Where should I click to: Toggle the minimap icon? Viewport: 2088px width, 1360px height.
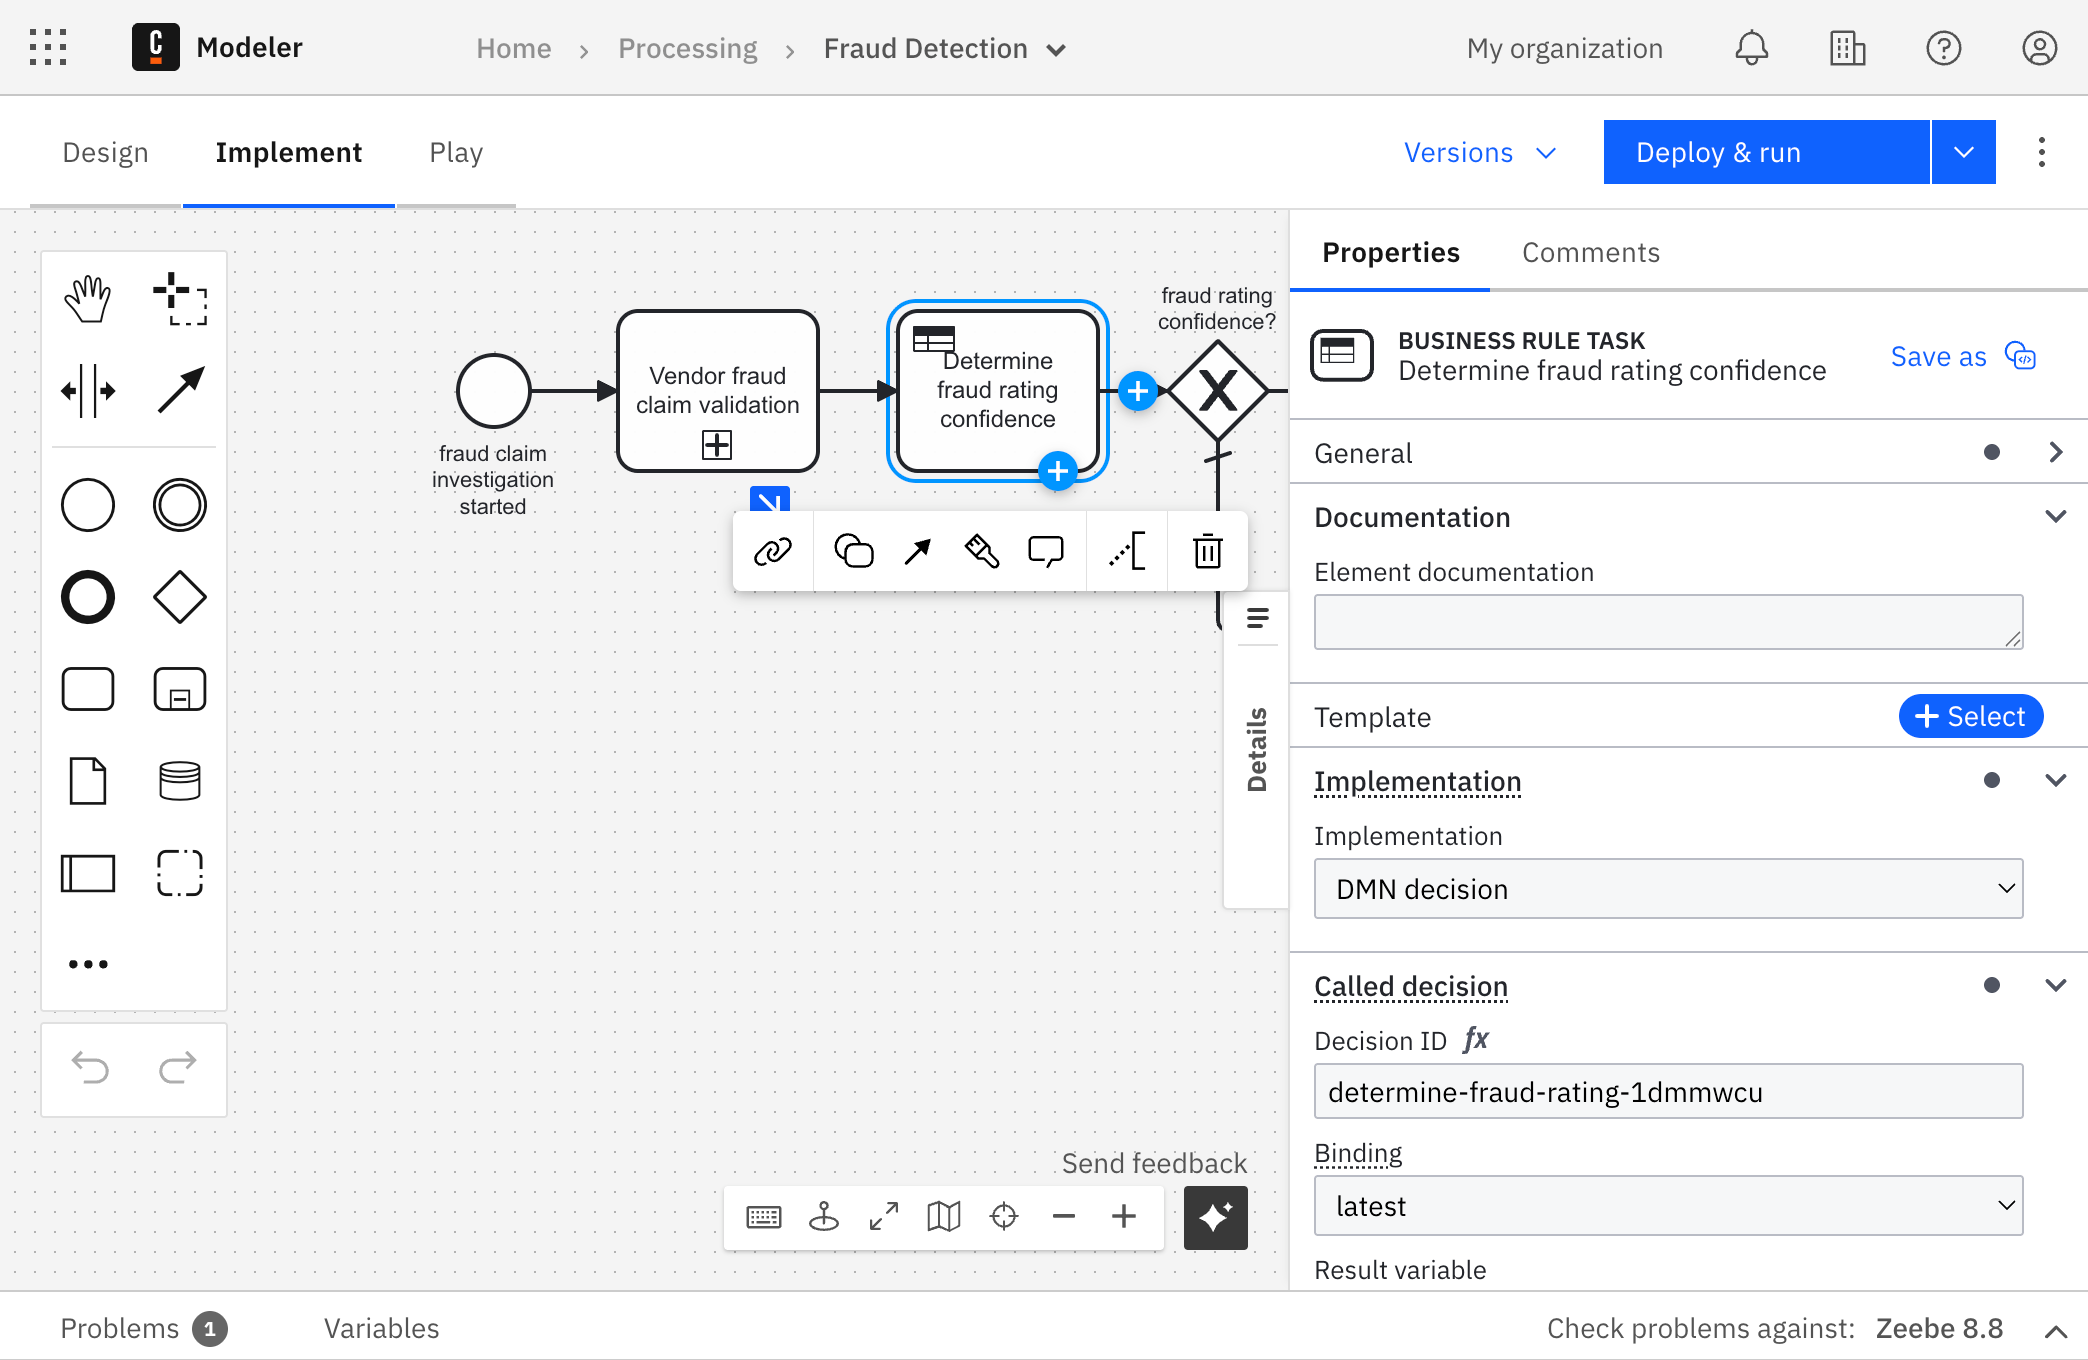(944, 1217)
